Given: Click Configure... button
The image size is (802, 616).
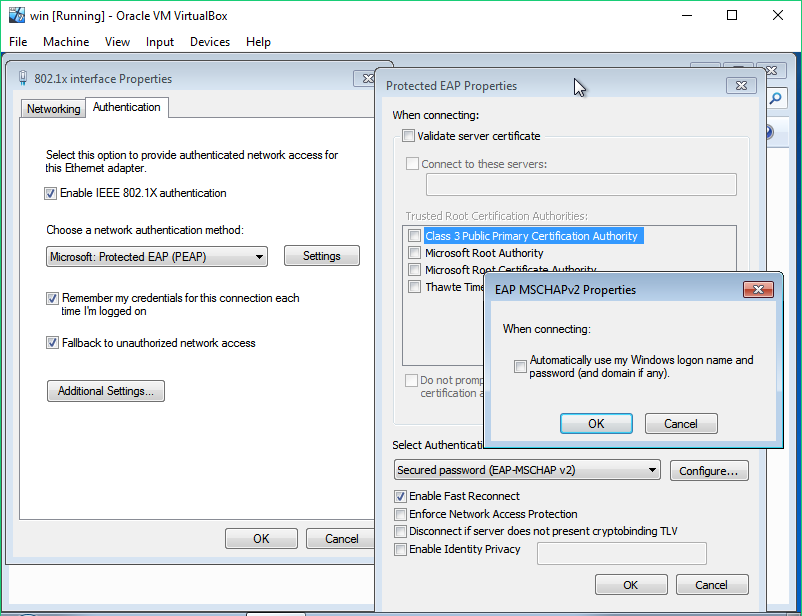Looking at the screenshot, I should click(x=709, y=471).
